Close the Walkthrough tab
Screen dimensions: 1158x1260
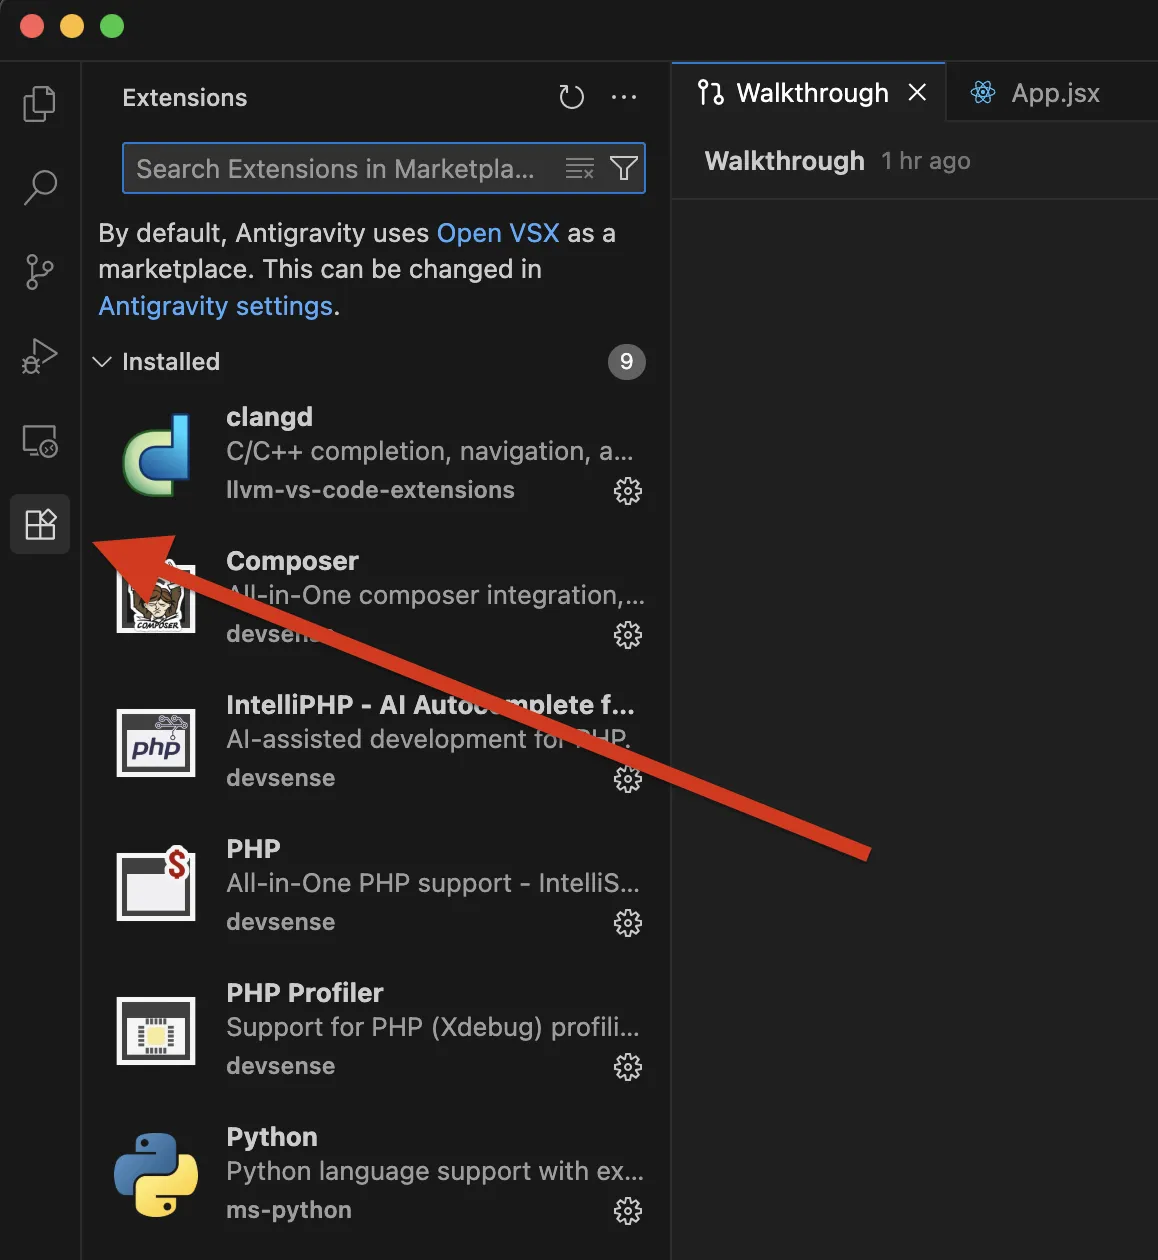click(917, 93)
